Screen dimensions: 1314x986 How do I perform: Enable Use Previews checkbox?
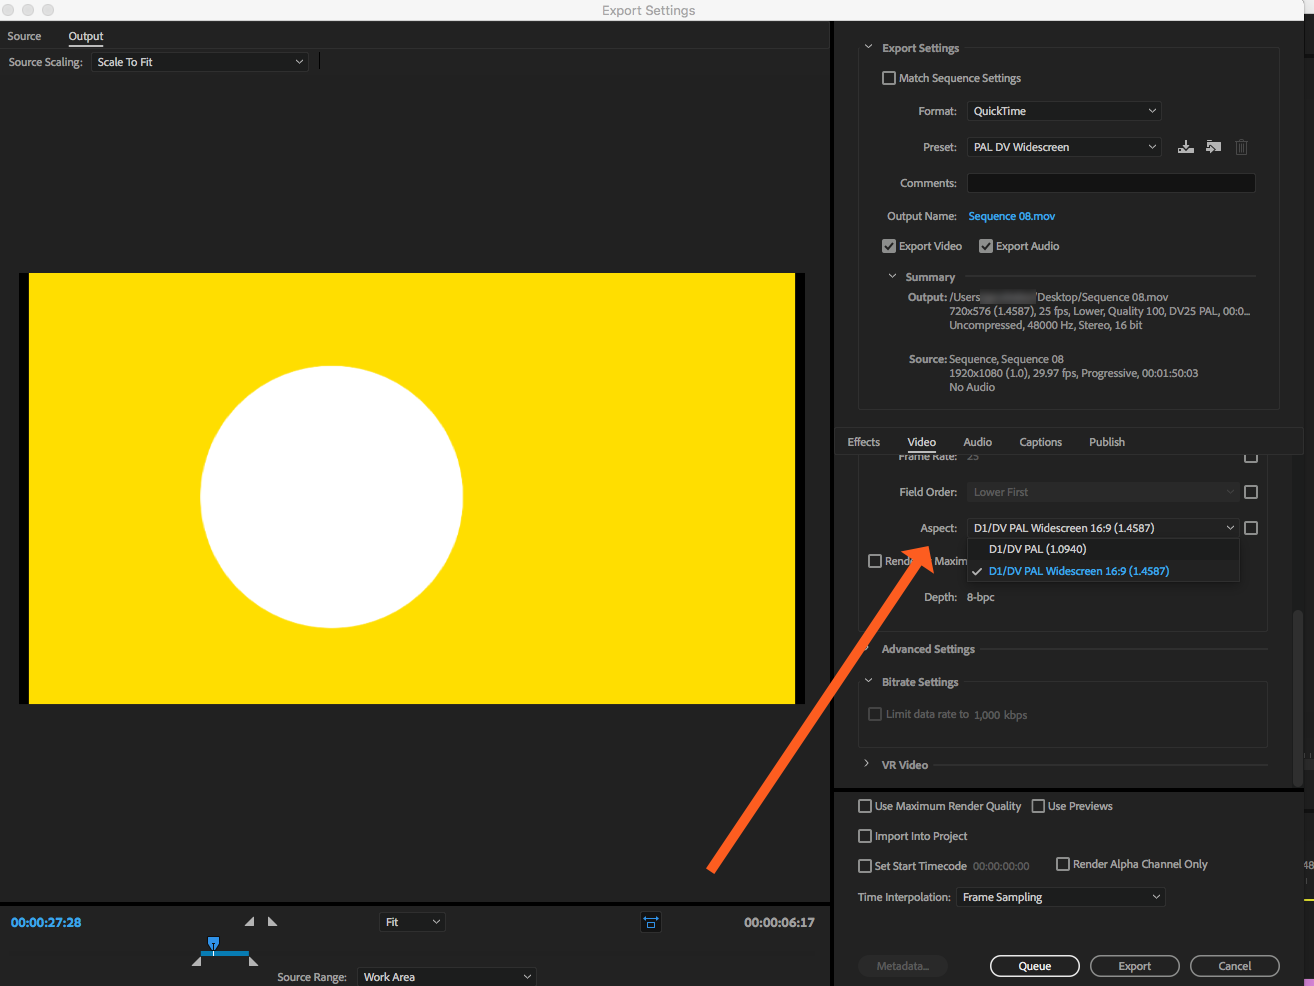coord(1038,806)
